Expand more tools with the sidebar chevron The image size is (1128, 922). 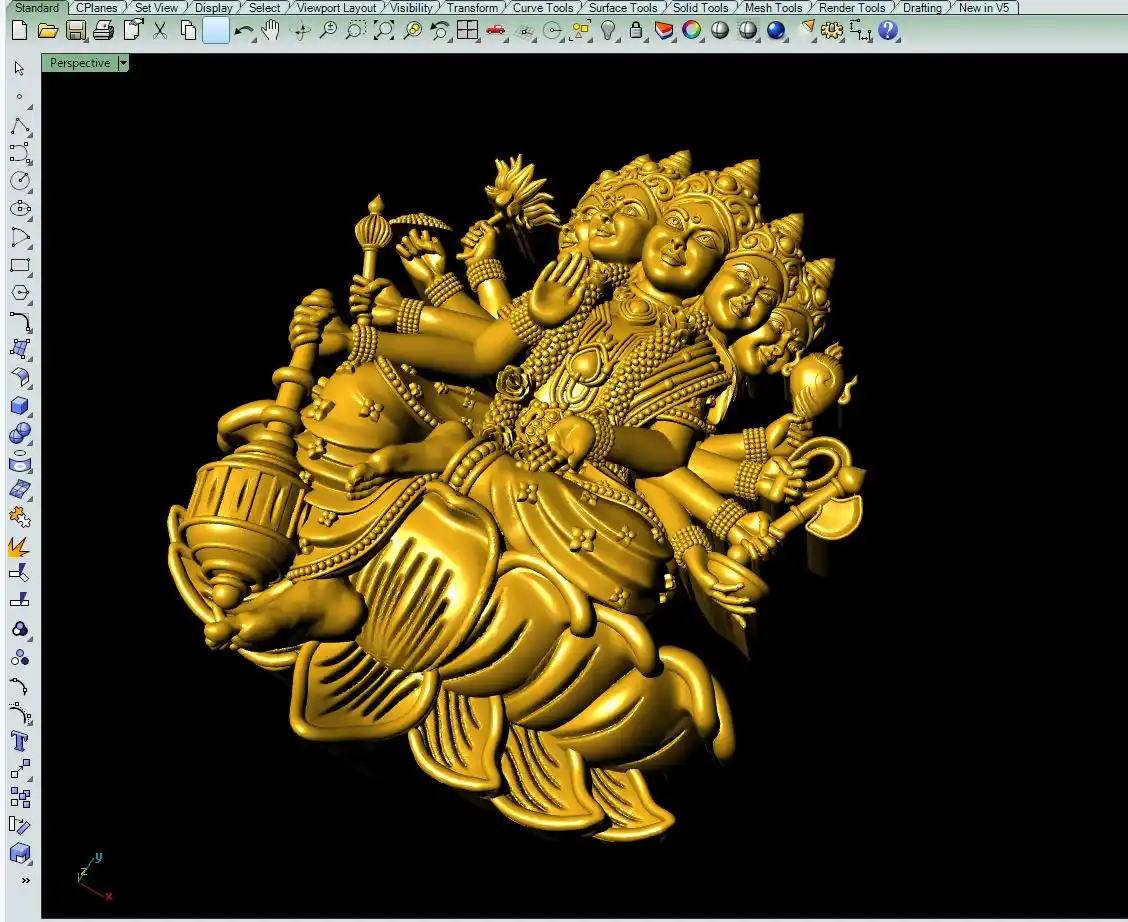26,880
